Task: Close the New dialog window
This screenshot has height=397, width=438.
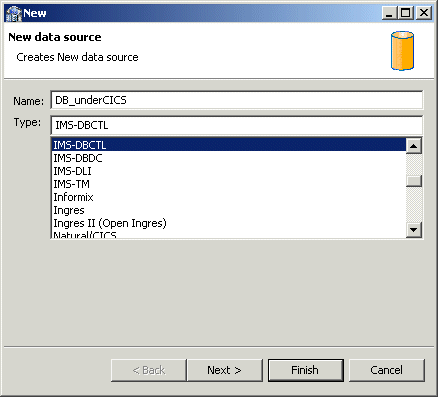Action: point(424,13)
